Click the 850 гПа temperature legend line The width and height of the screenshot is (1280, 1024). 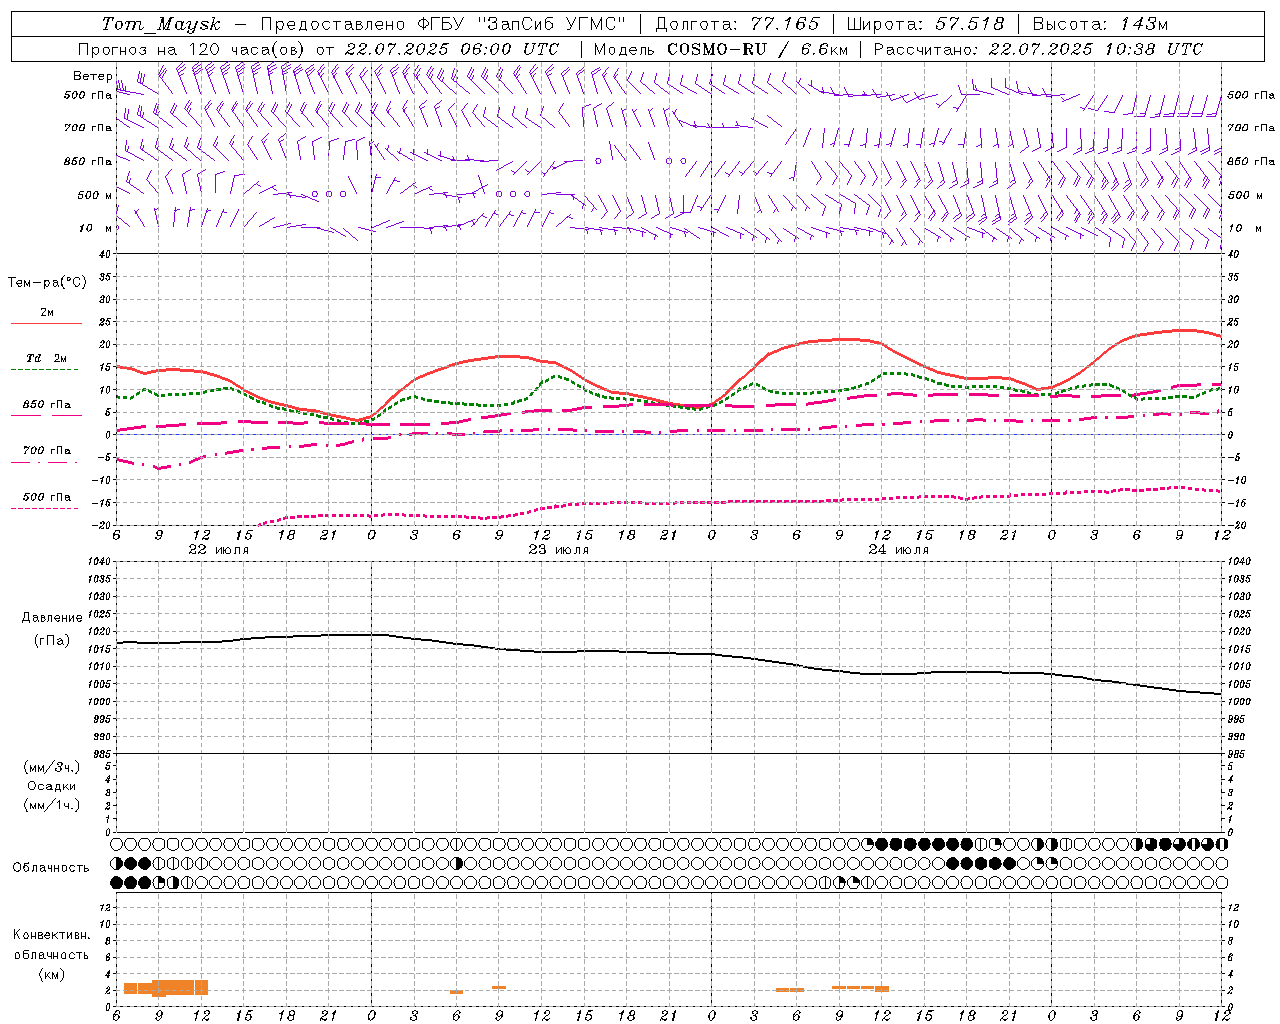tap(46, 415)
